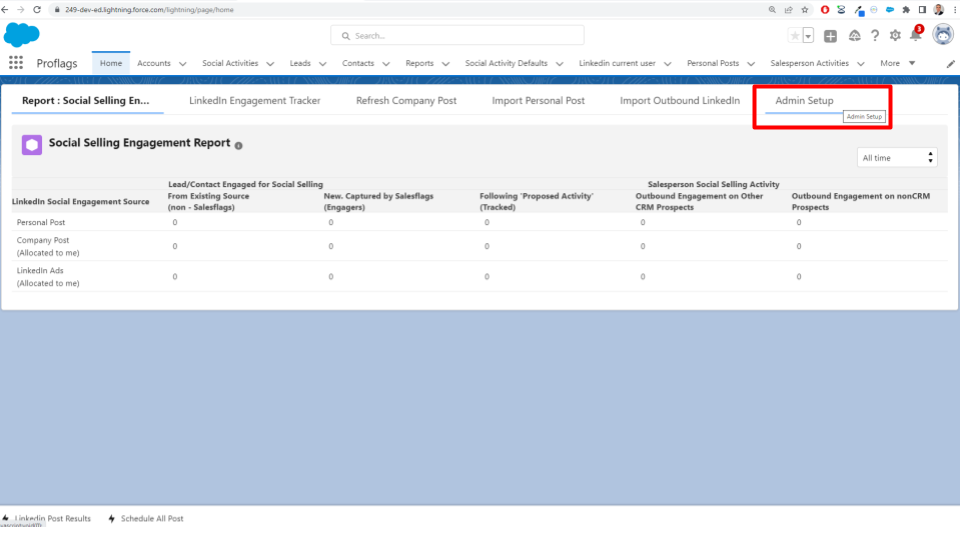960x540 pixels.
Task: Open the Salesforce Help question mark
Action: coord(875,36)
